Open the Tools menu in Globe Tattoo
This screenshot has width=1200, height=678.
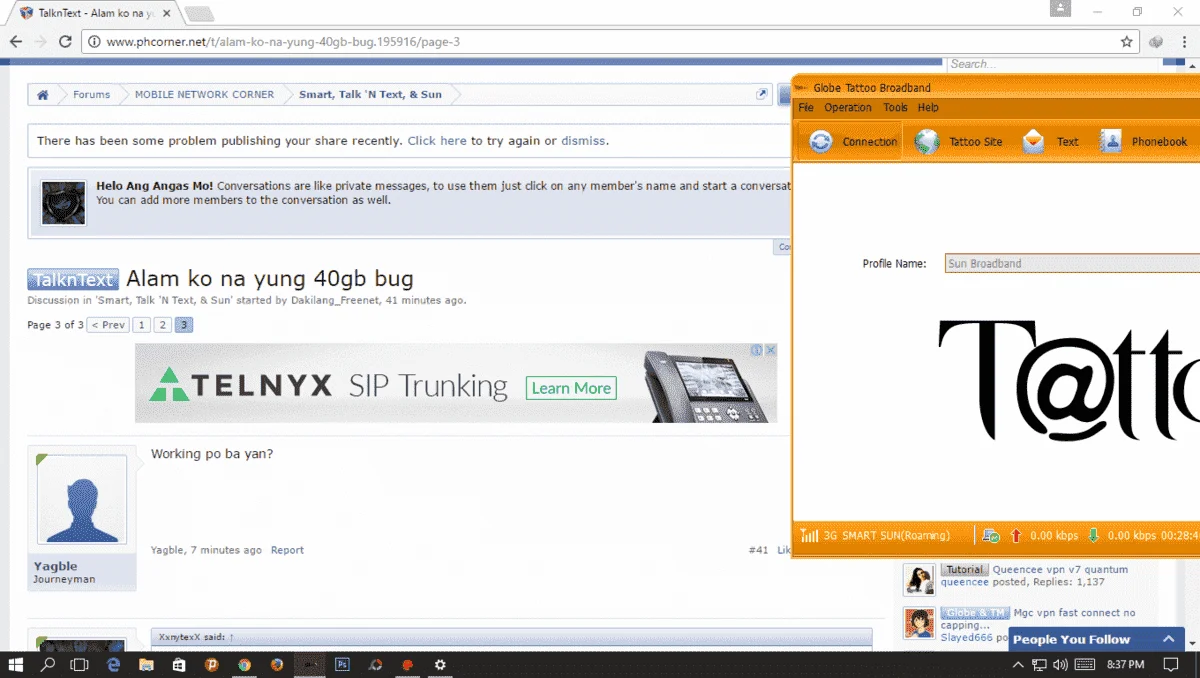[x=895, y=107]
